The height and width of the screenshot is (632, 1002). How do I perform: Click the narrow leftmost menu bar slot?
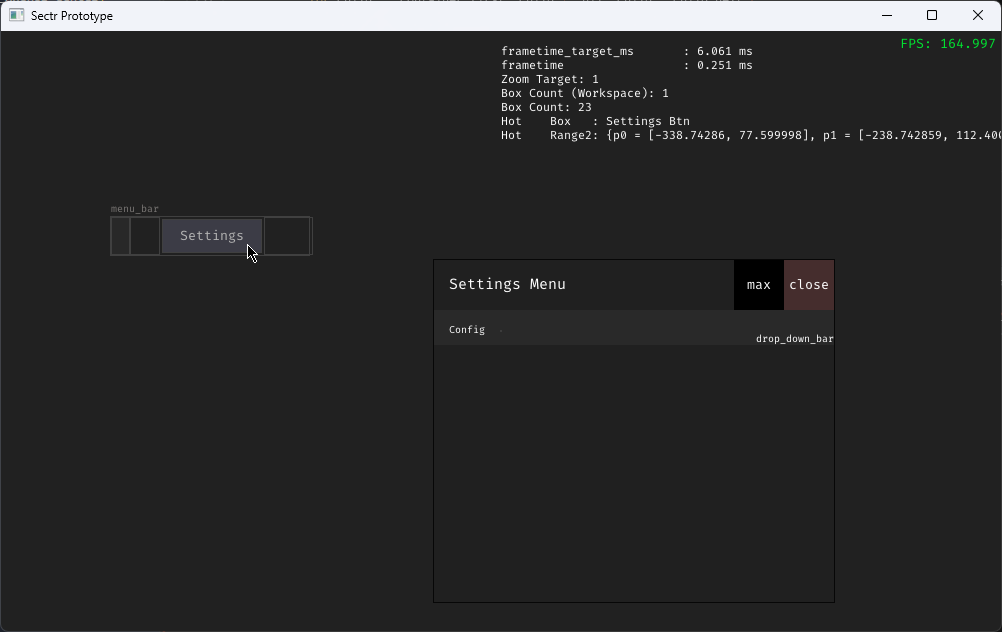coord(120,236)
